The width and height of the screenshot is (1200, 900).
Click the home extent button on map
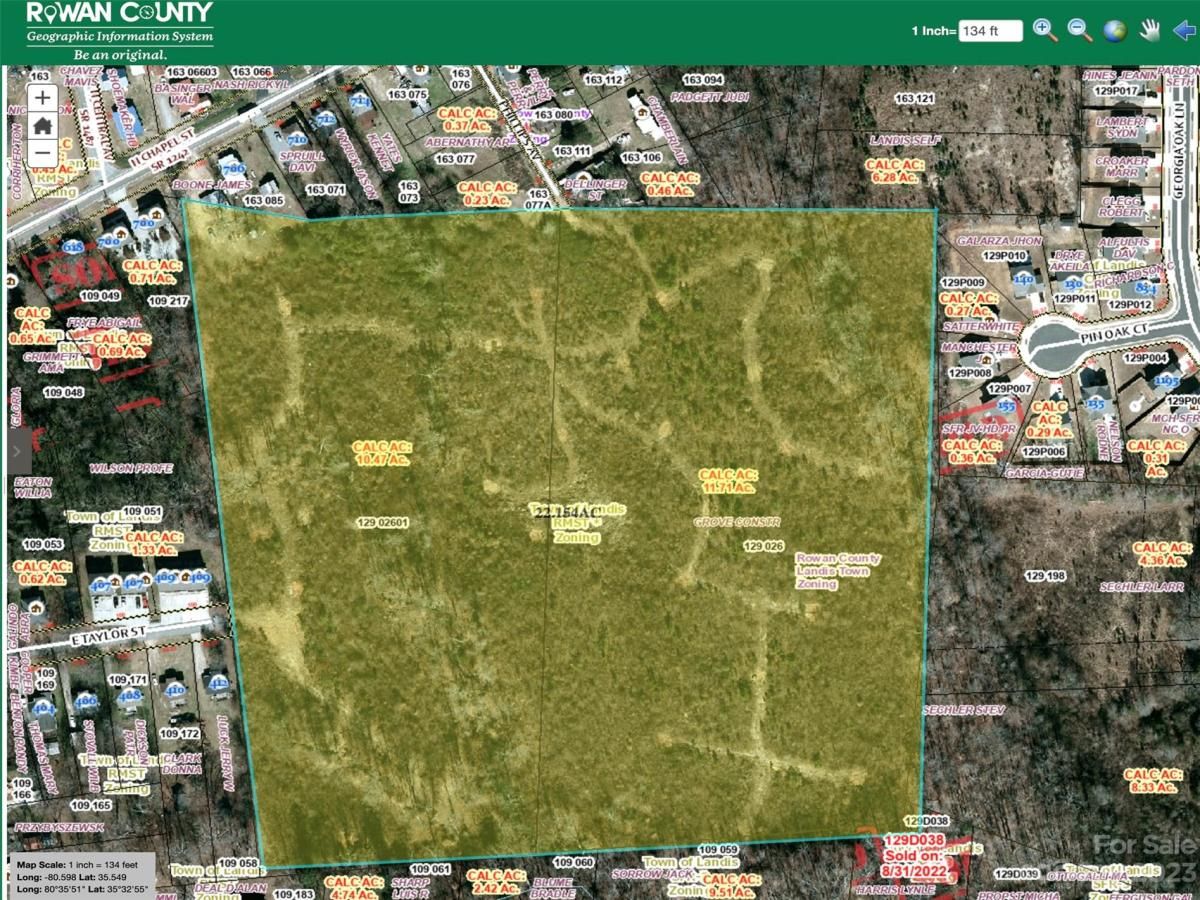point(42,126)
